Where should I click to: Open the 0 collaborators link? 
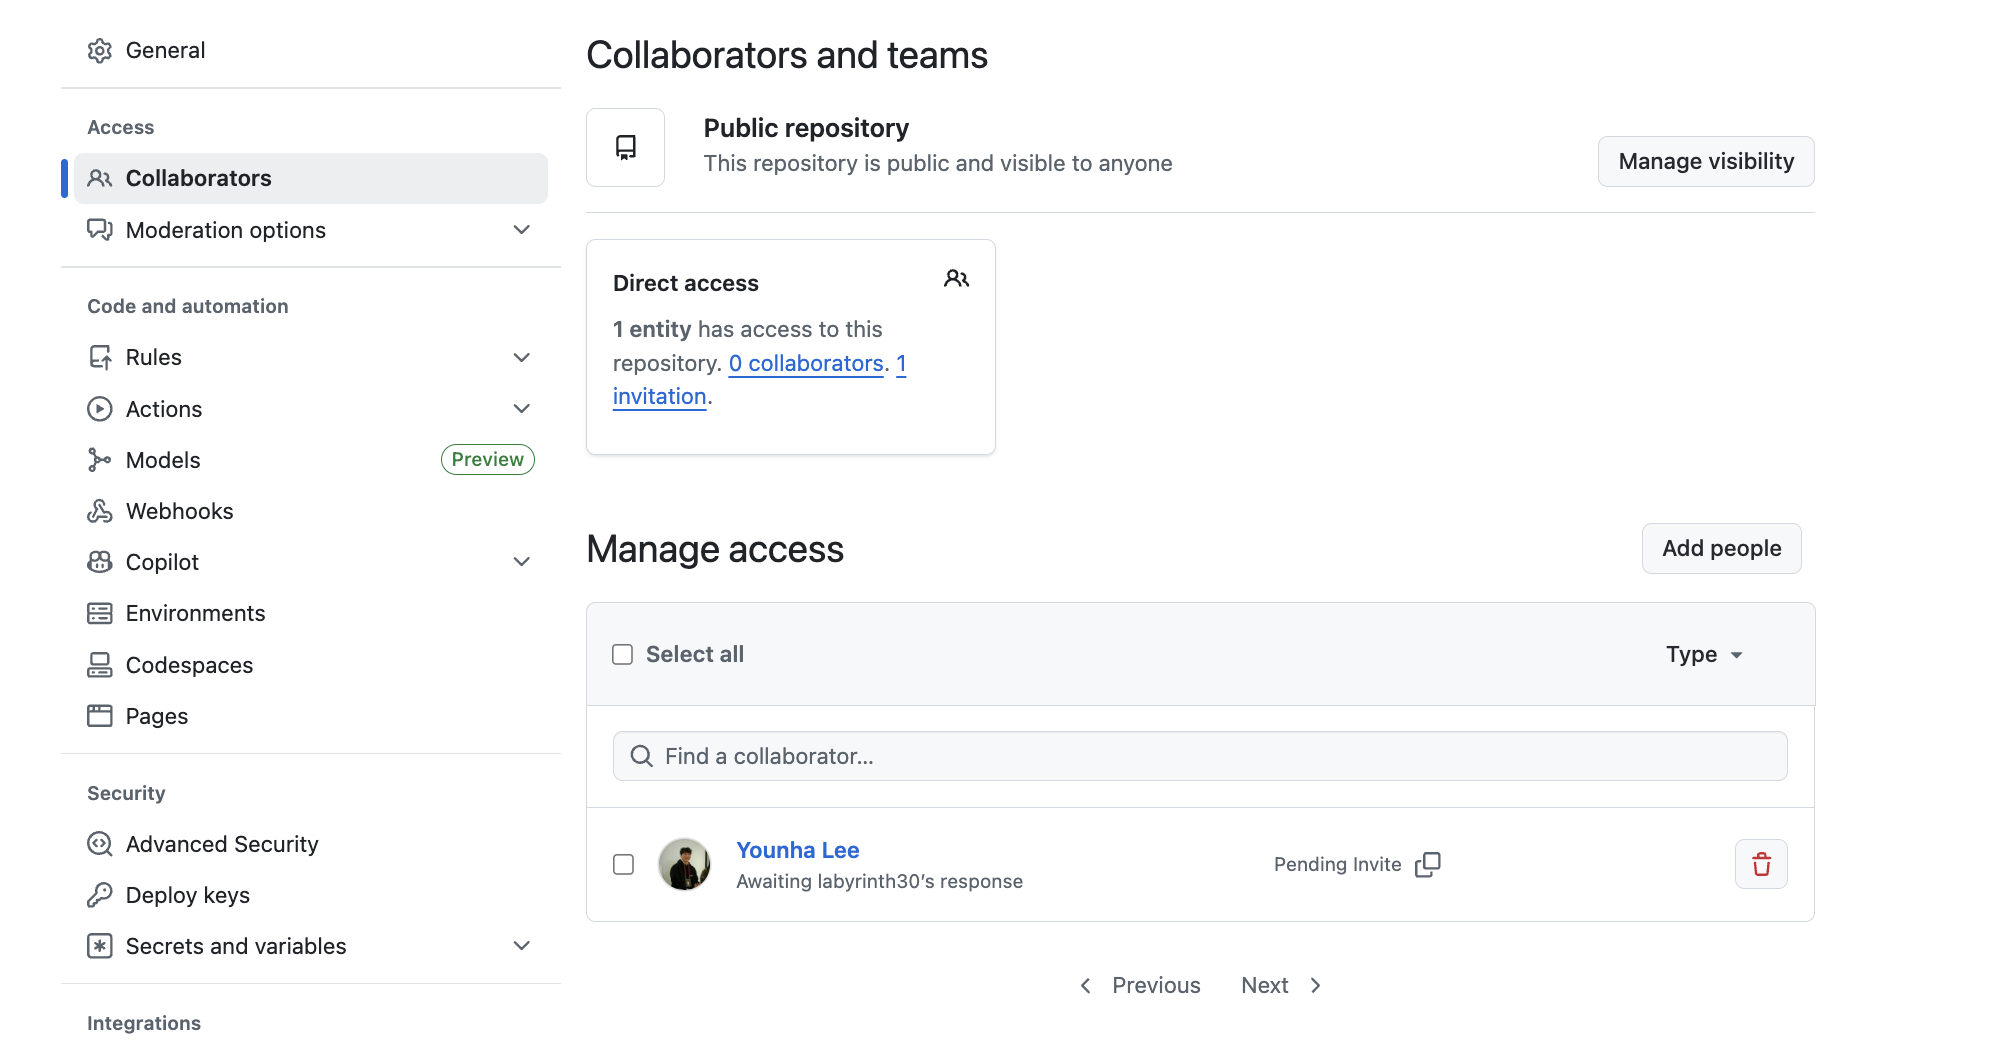806,363
